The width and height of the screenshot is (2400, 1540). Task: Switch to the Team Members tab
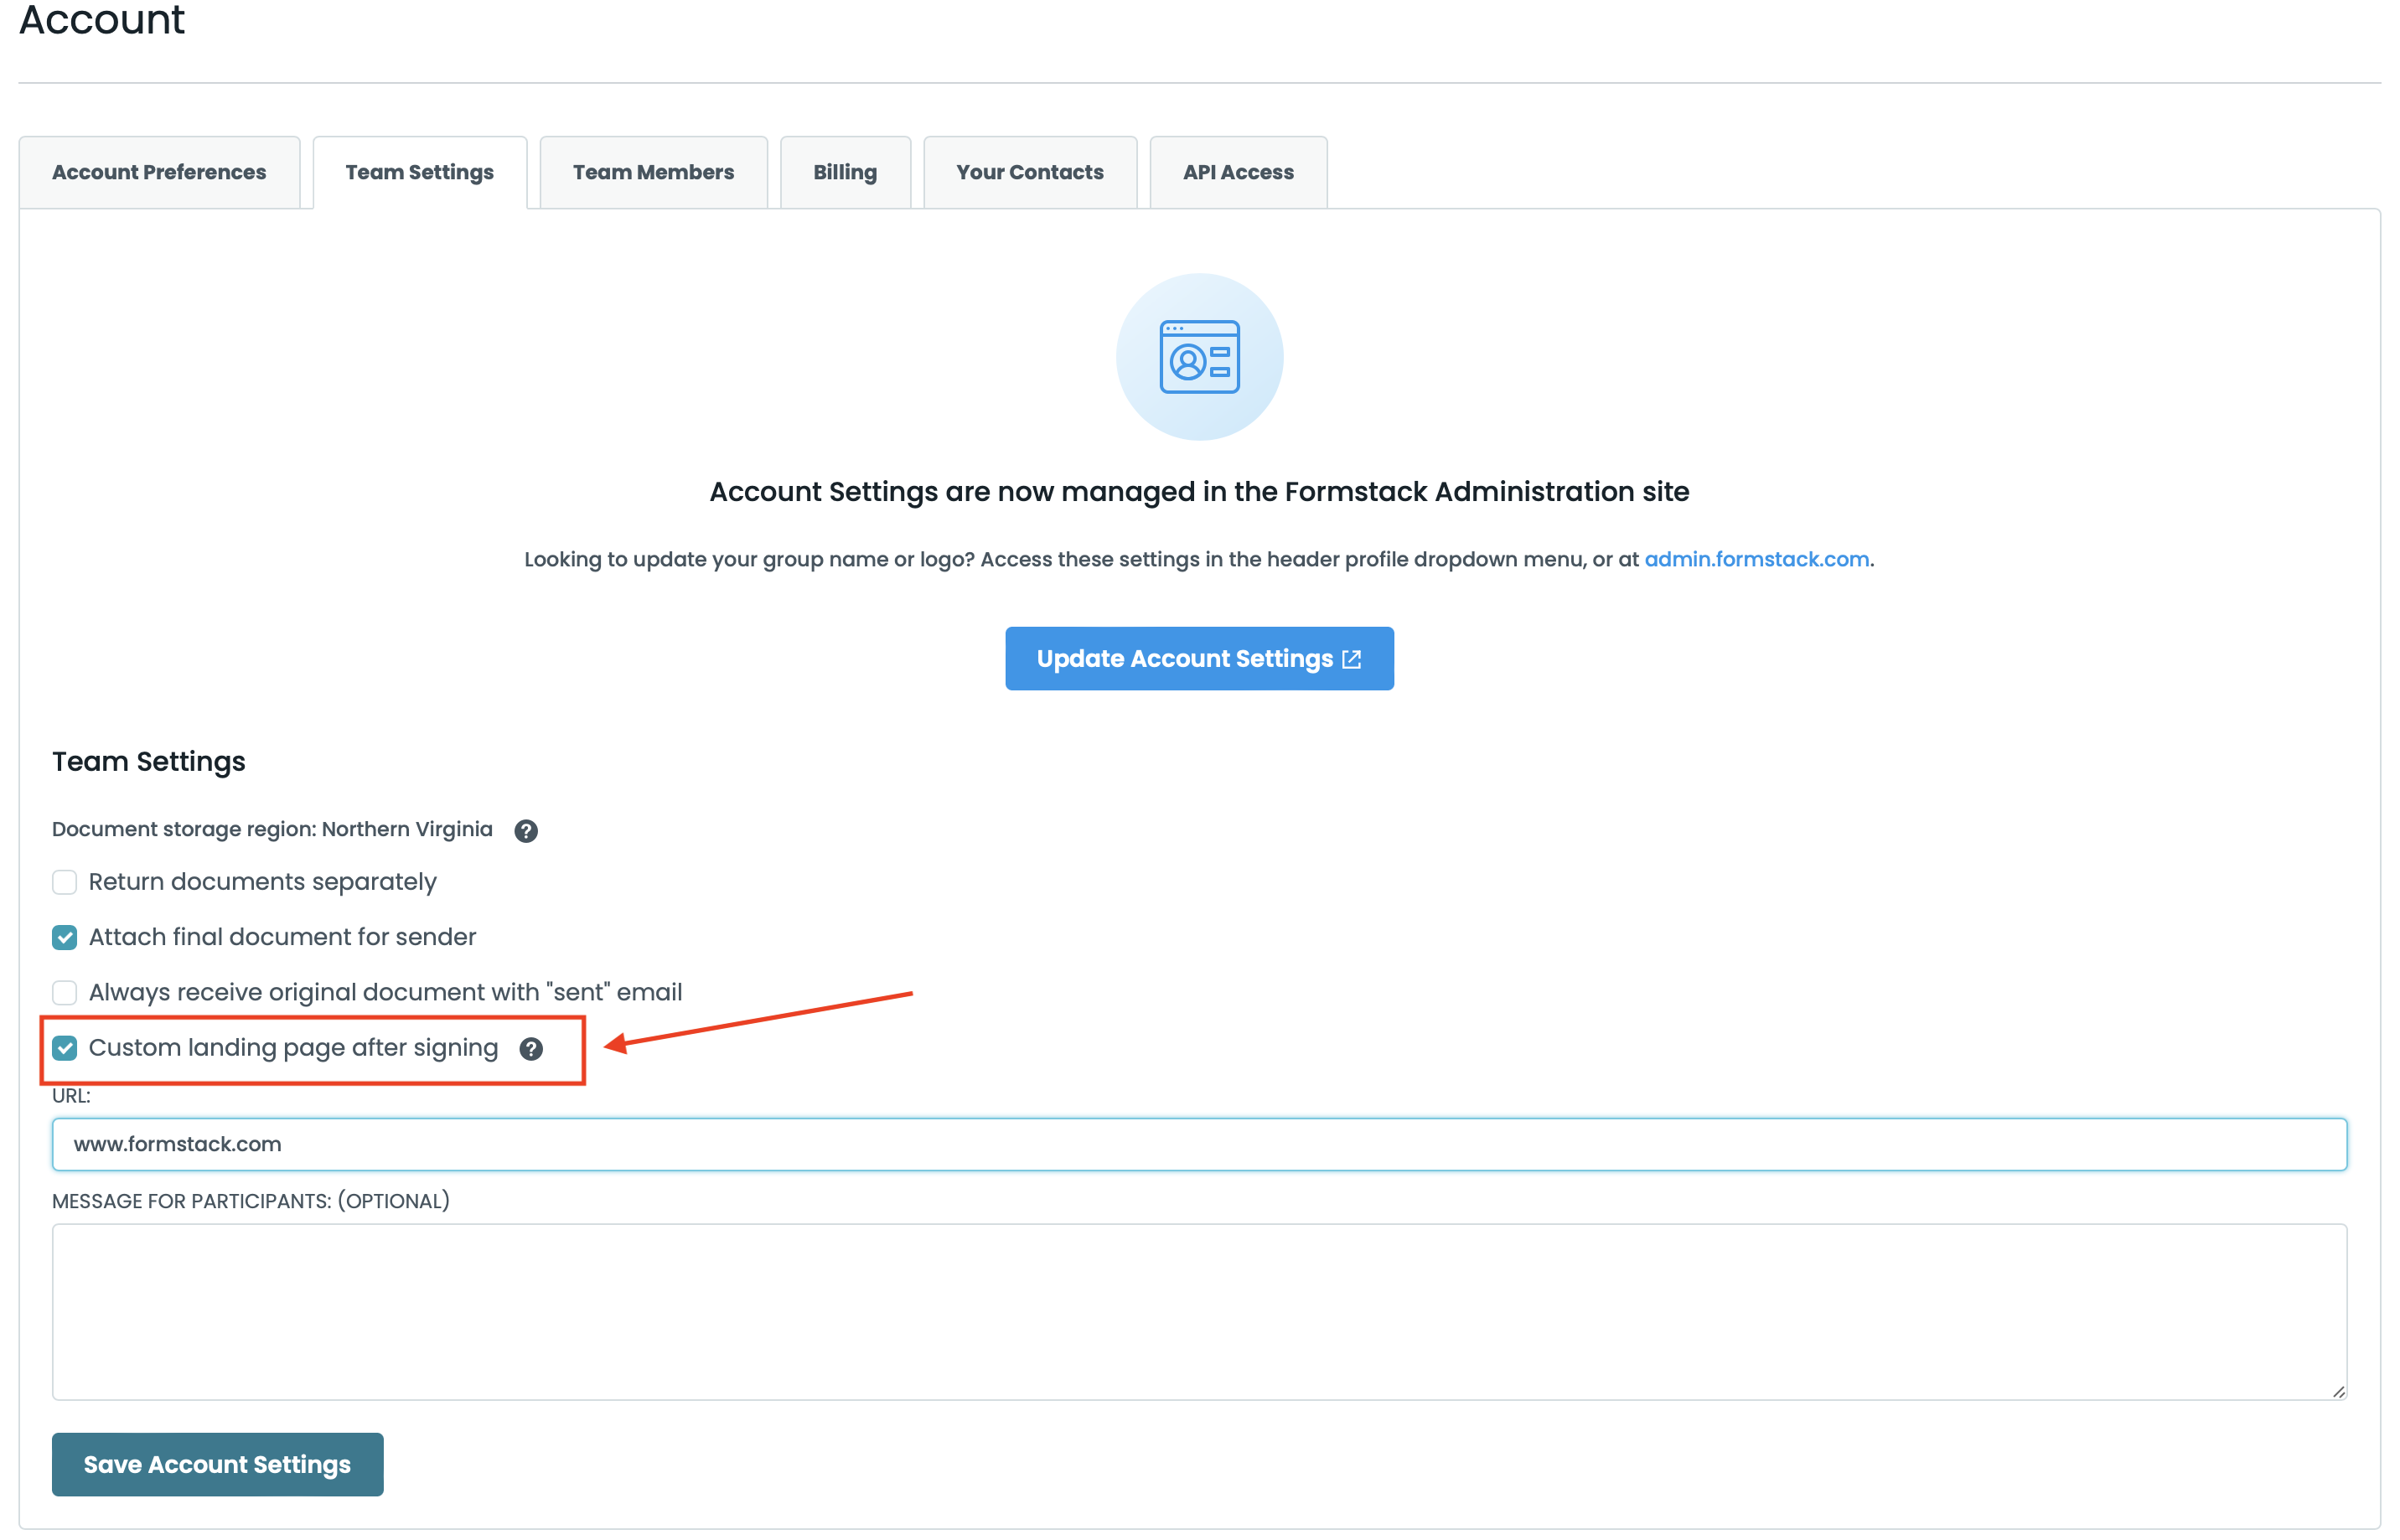click(653, 172)
